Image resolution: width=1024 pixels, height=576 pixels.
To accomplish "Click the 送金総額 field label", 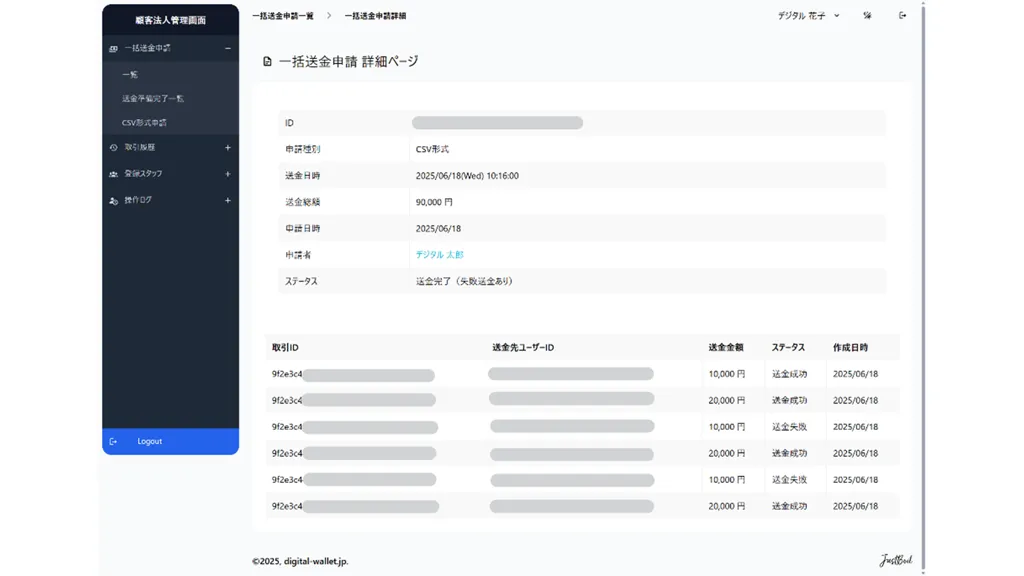I will coord(302,202).
